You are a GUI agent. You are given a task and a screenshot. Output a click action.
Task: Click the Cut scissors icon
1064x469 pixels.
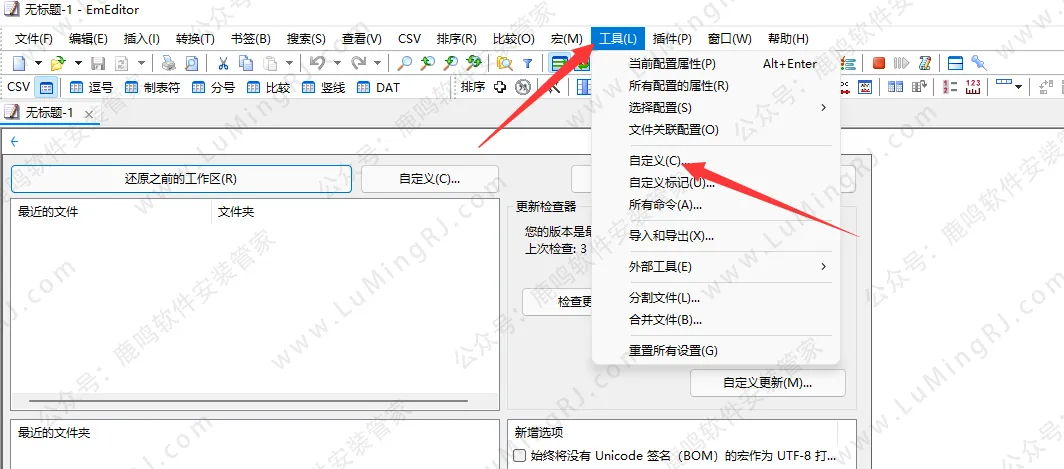(x=223, y=64)
